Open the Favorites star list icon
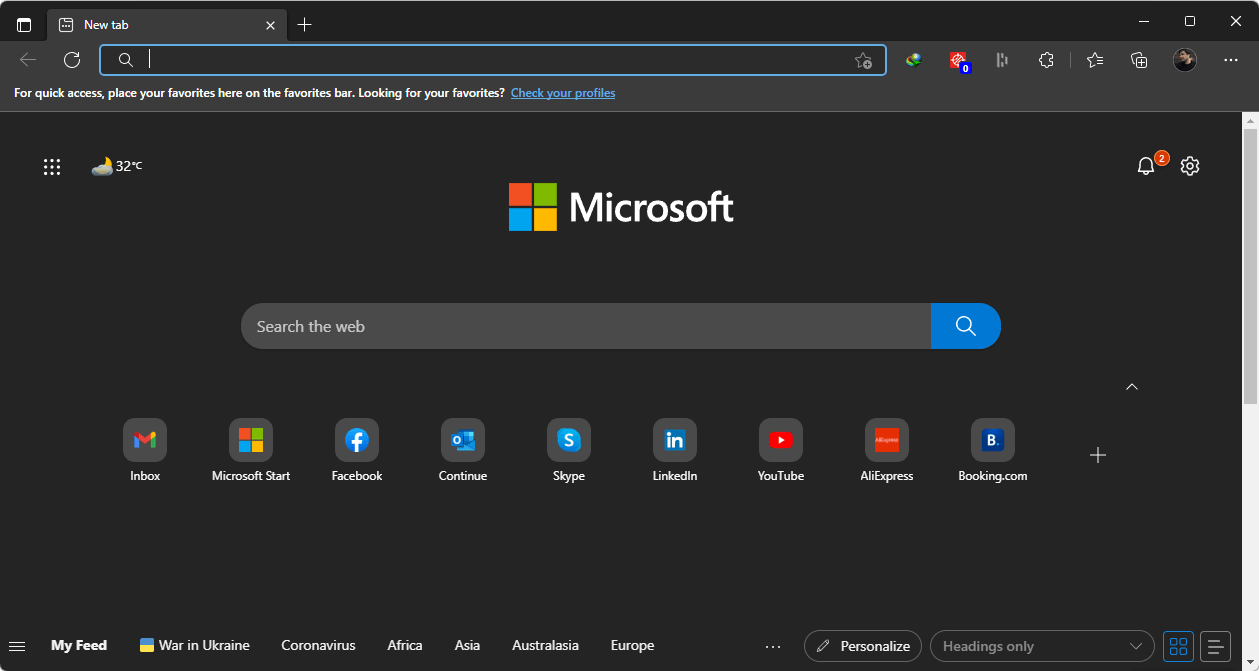Screen dimensions: 1259x671 [x=1095, y=60]
